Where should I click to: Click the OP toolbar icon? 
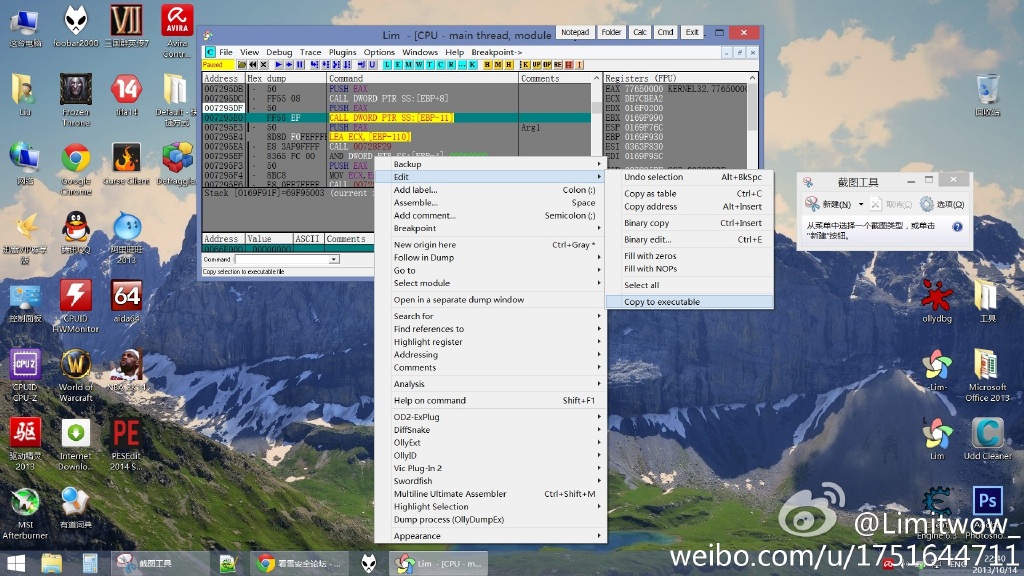point(547,65)
